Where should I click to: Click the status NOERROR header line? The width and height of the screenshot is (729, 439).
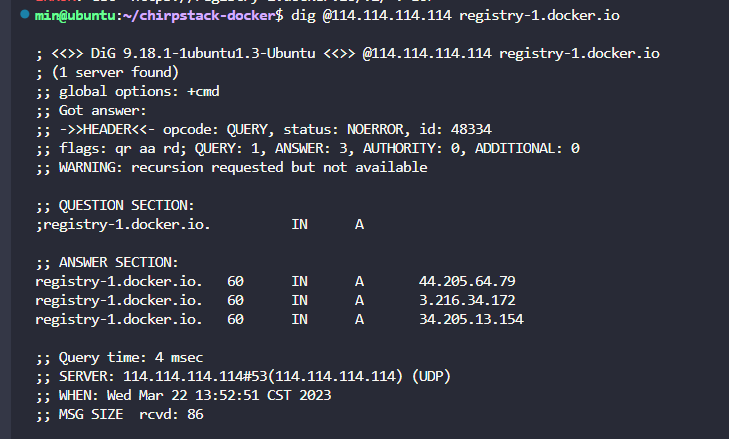pos(263,129)
